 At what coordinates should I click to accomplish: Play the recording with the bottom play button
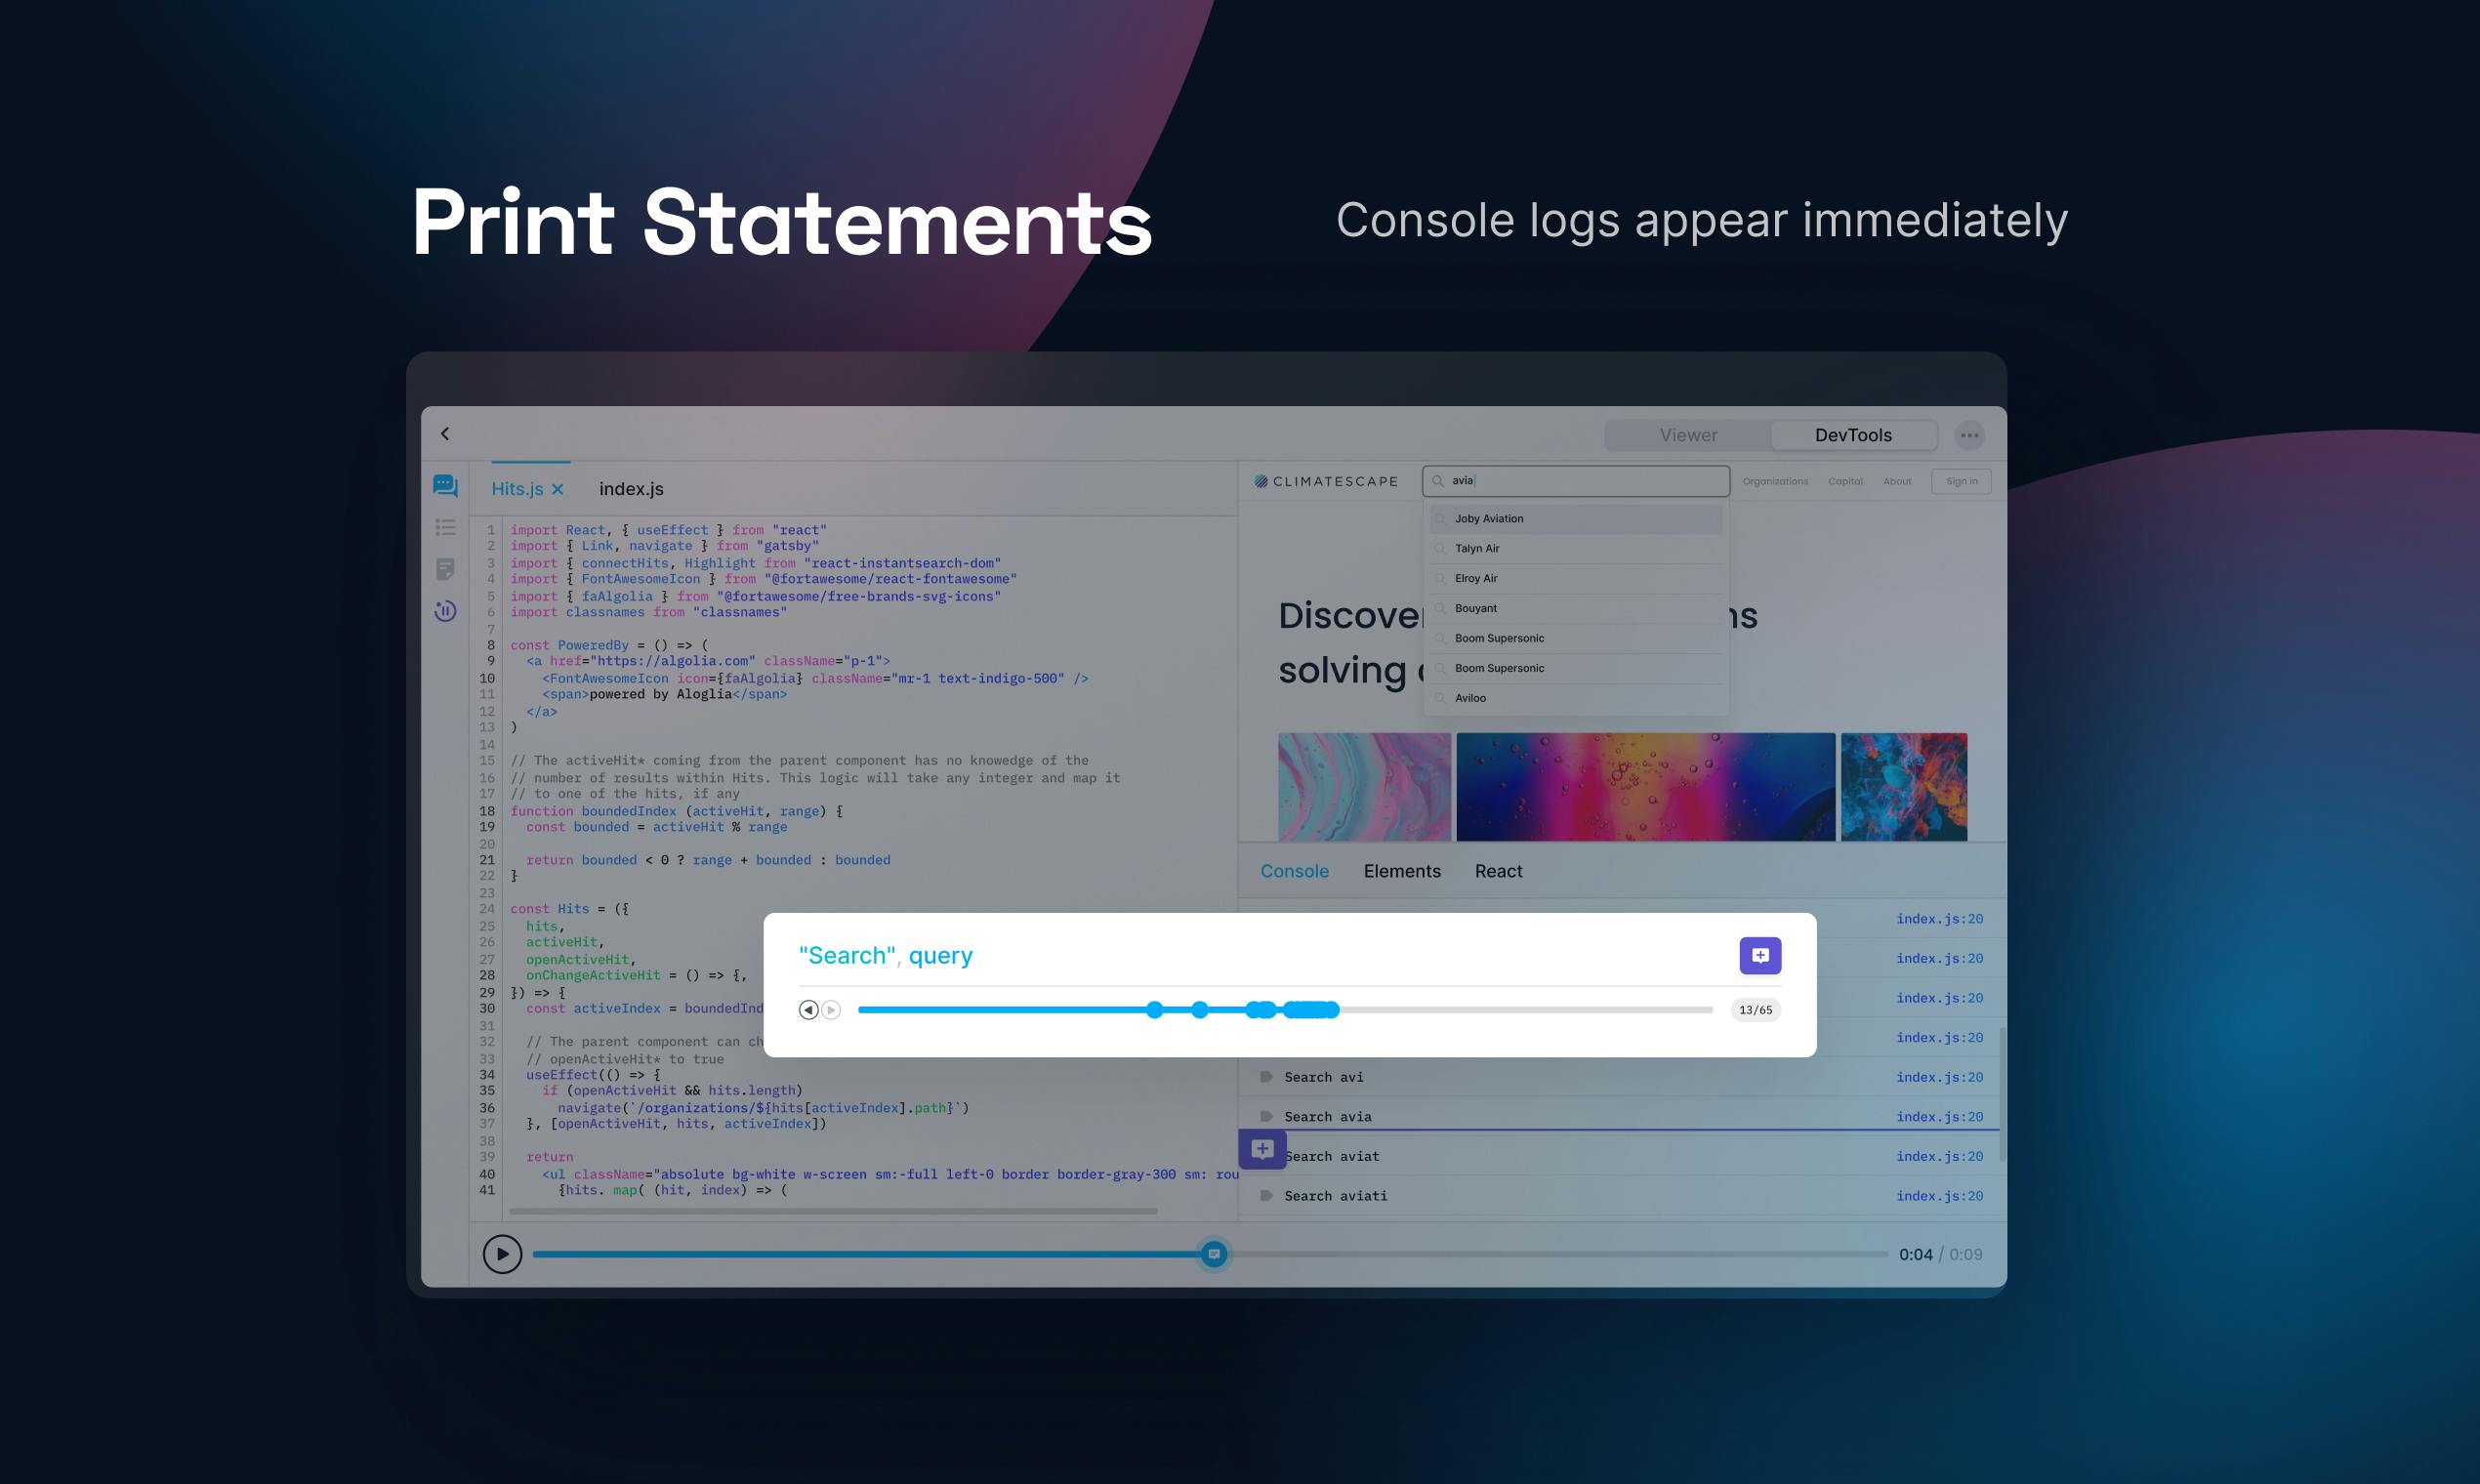point(502,1254)
